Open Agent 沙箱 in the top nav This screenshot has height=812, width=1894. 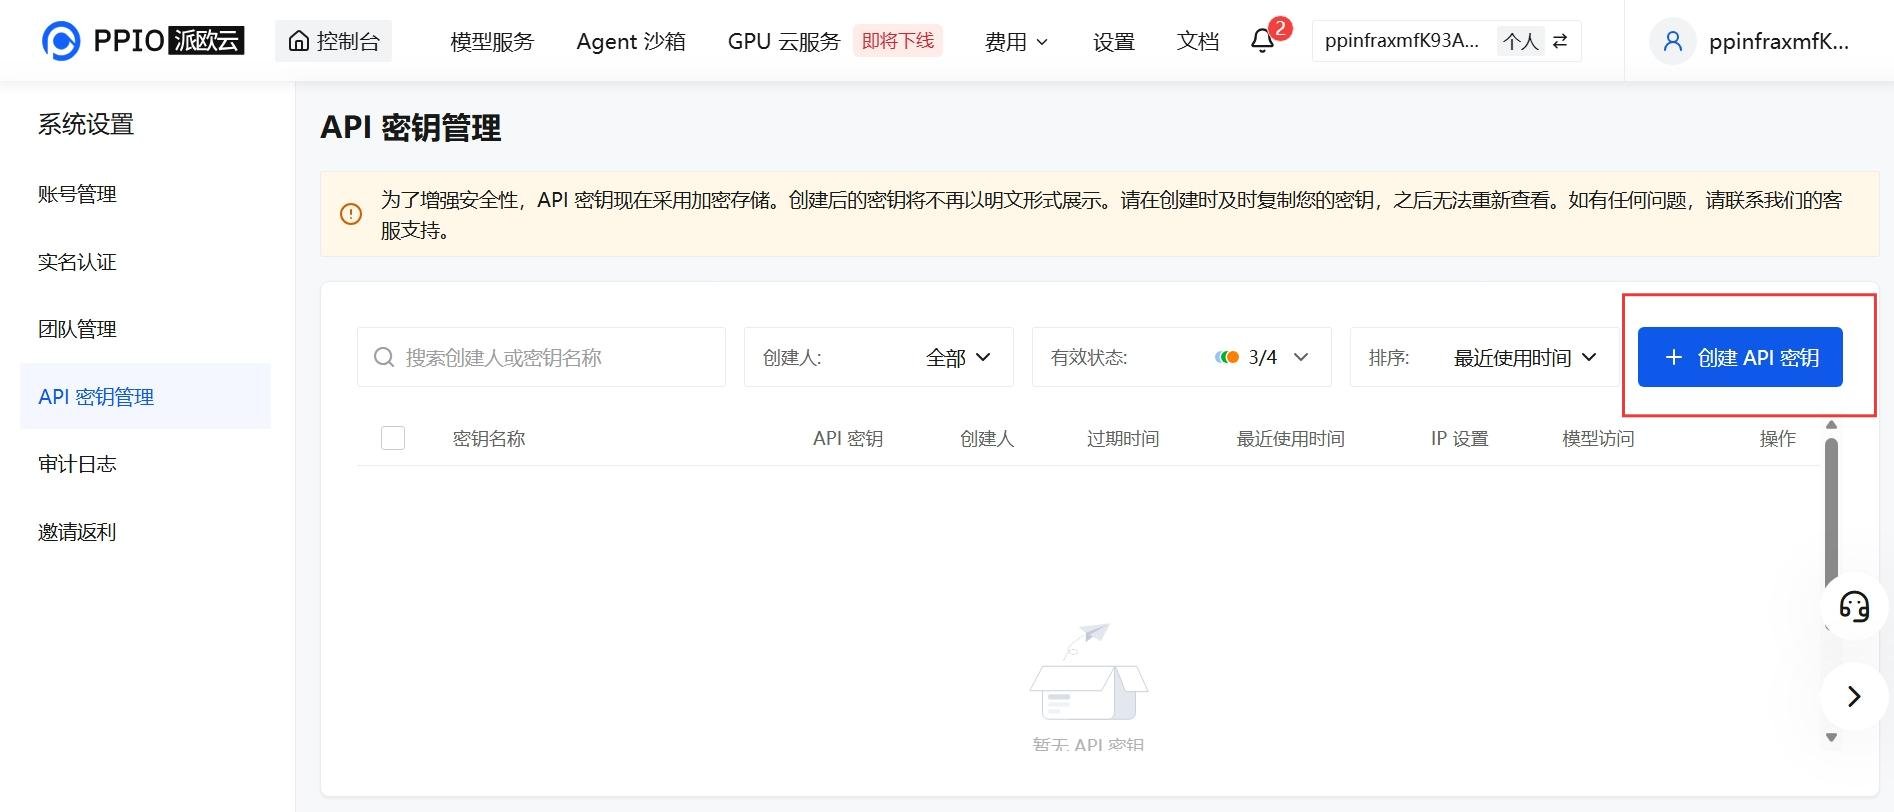(x=631, y=41)
